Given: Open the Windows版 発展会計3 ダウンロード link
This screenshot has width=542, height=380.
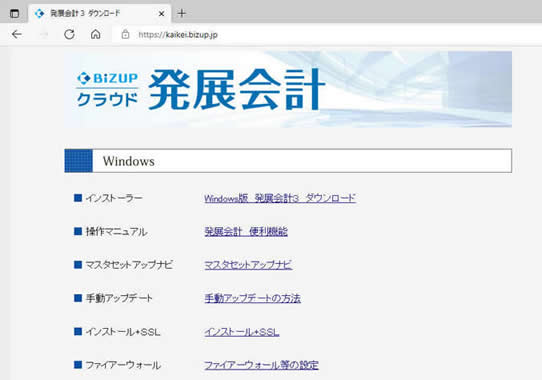Looking at the screenshot, I should click(280, 198).
